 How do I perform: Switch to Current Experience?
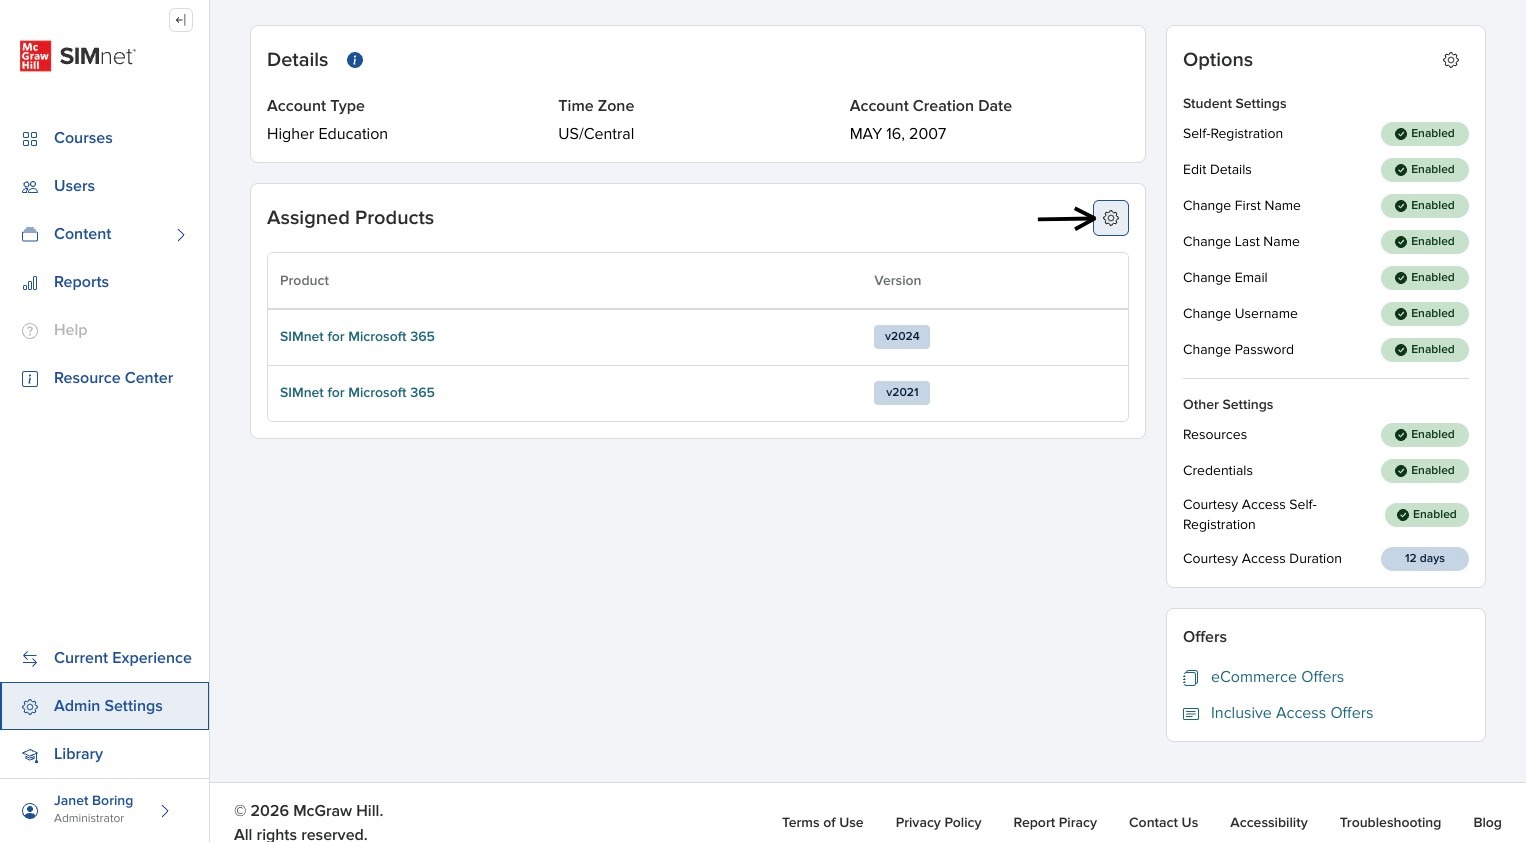(x=122, y=658)
